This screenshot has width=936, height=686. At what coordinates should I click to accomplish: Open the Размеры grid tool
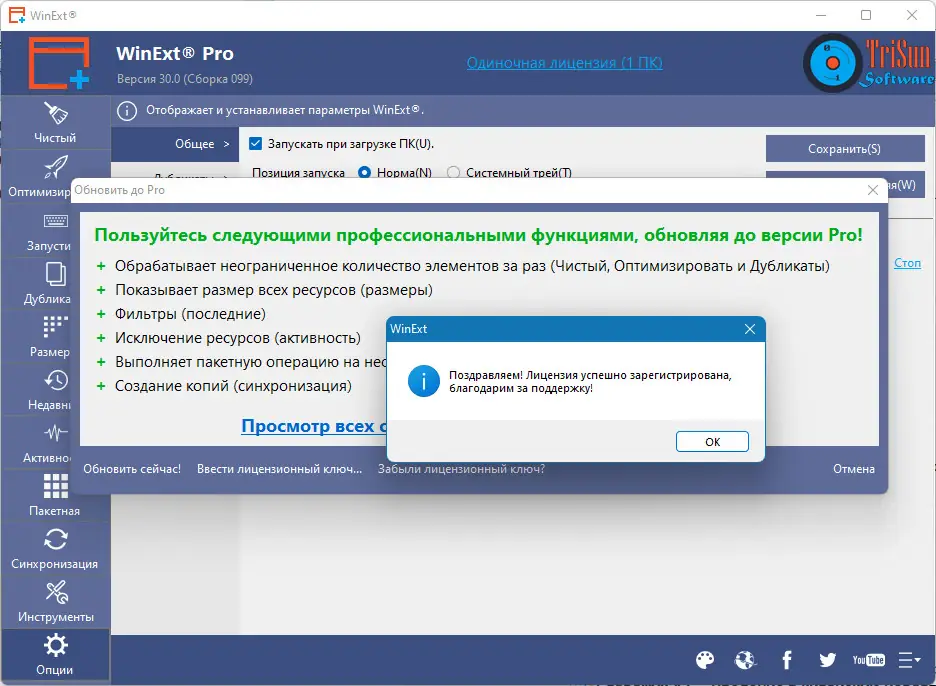click(37, 337)
